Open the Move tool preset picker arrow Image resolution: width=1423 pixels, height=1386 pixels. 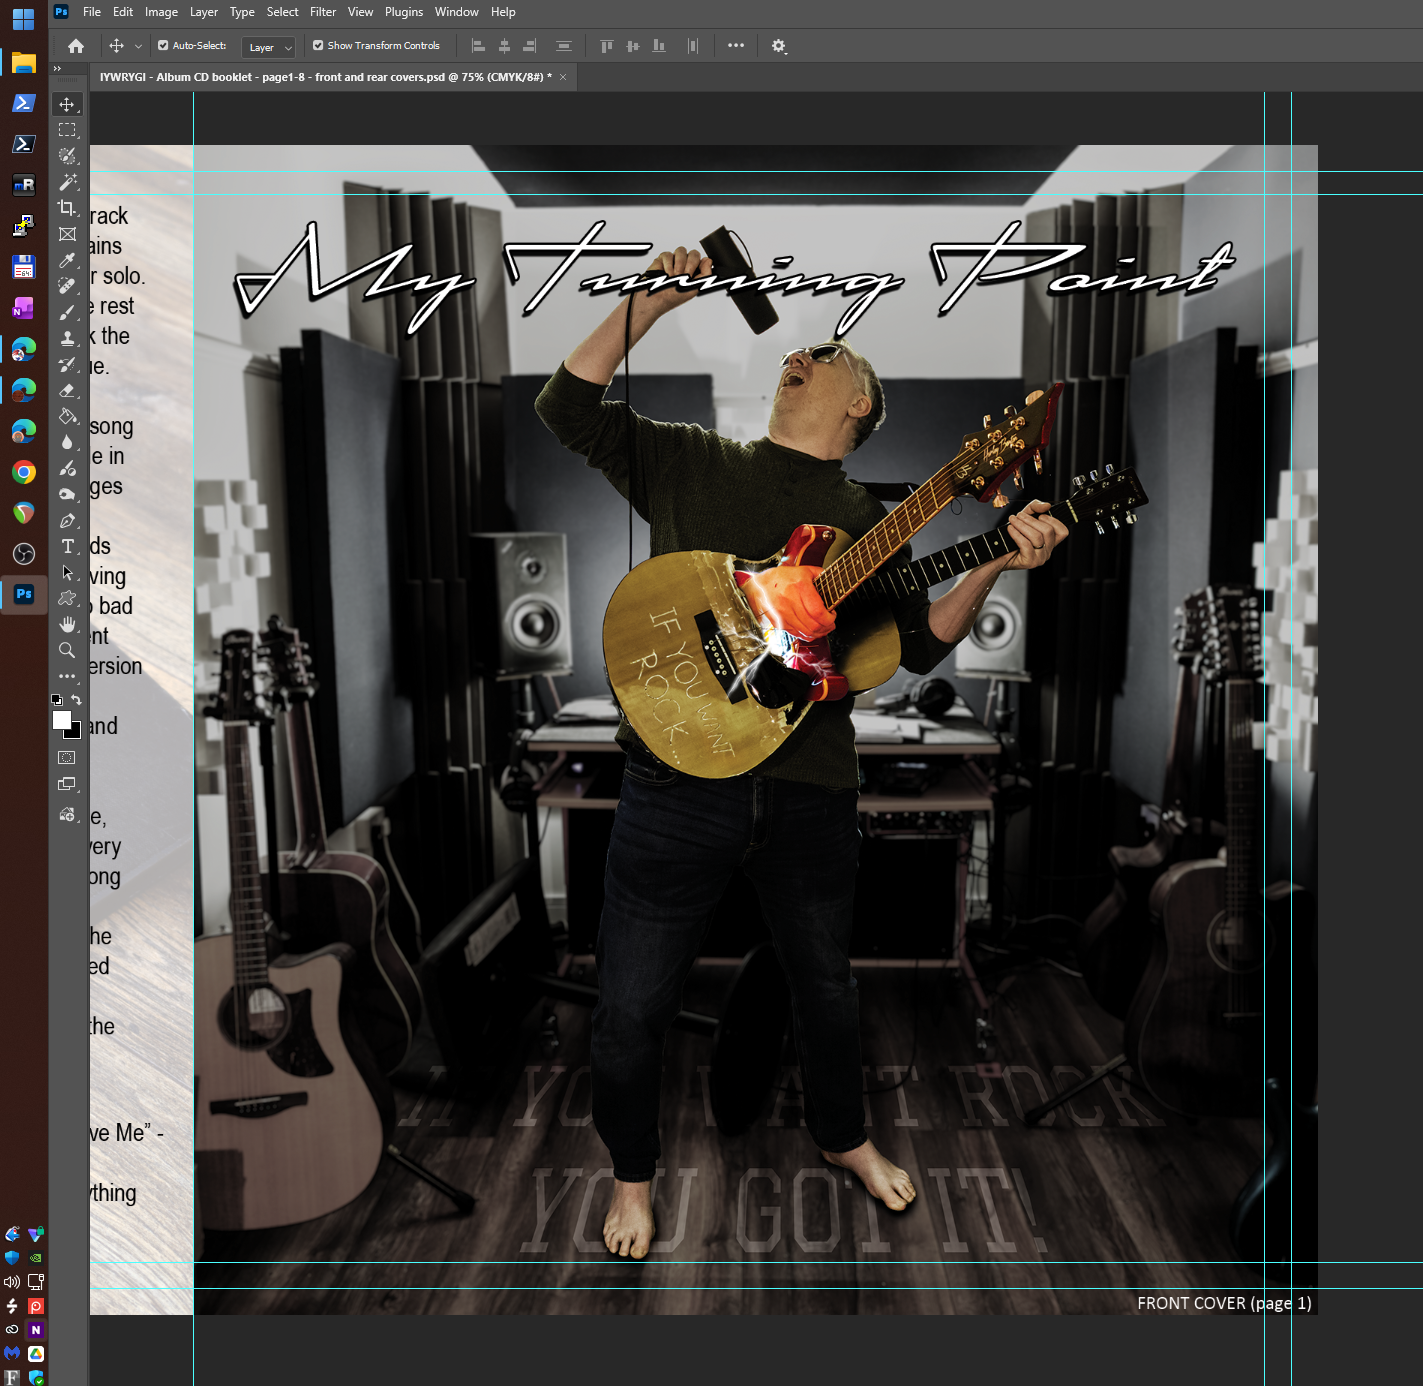click(138, 46)
